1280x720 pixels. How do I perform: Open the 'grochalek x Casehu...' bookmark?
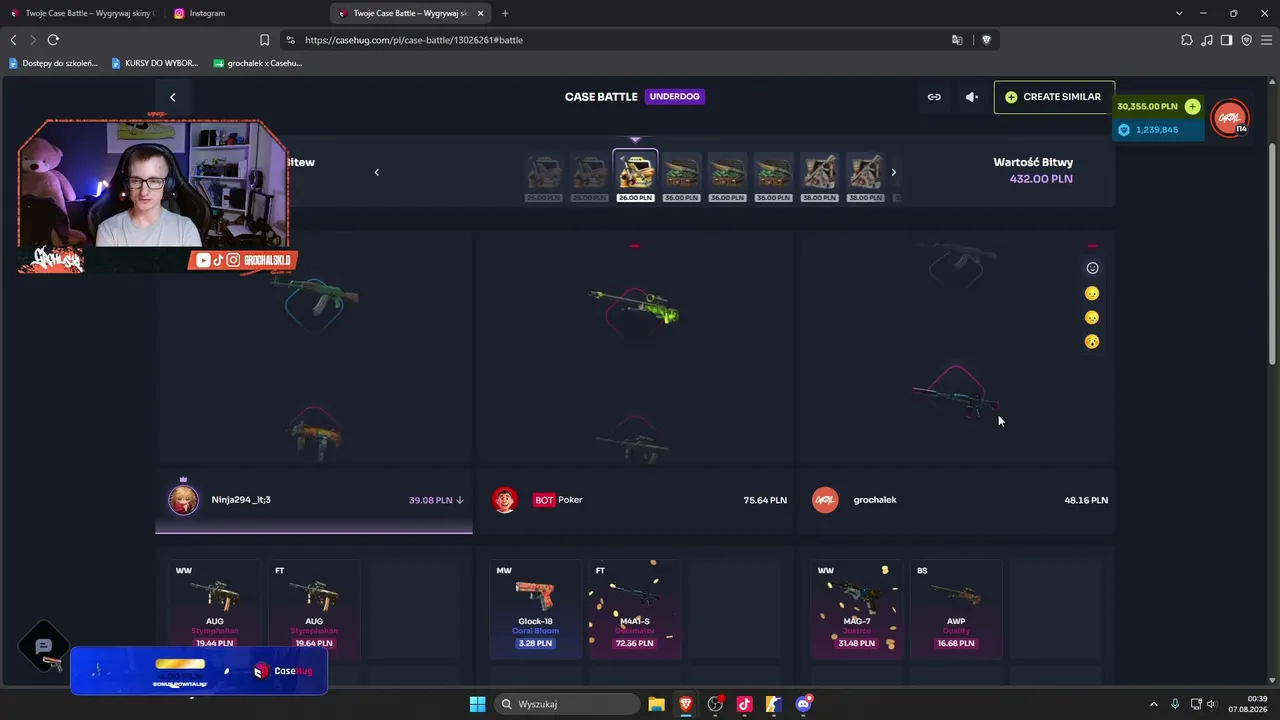(257, 63)
